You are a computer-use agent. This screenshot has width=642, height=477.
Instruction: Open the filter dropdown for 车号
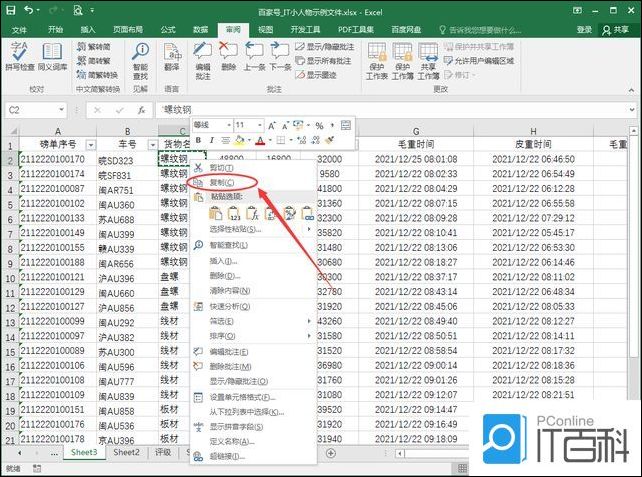[152, 145]
